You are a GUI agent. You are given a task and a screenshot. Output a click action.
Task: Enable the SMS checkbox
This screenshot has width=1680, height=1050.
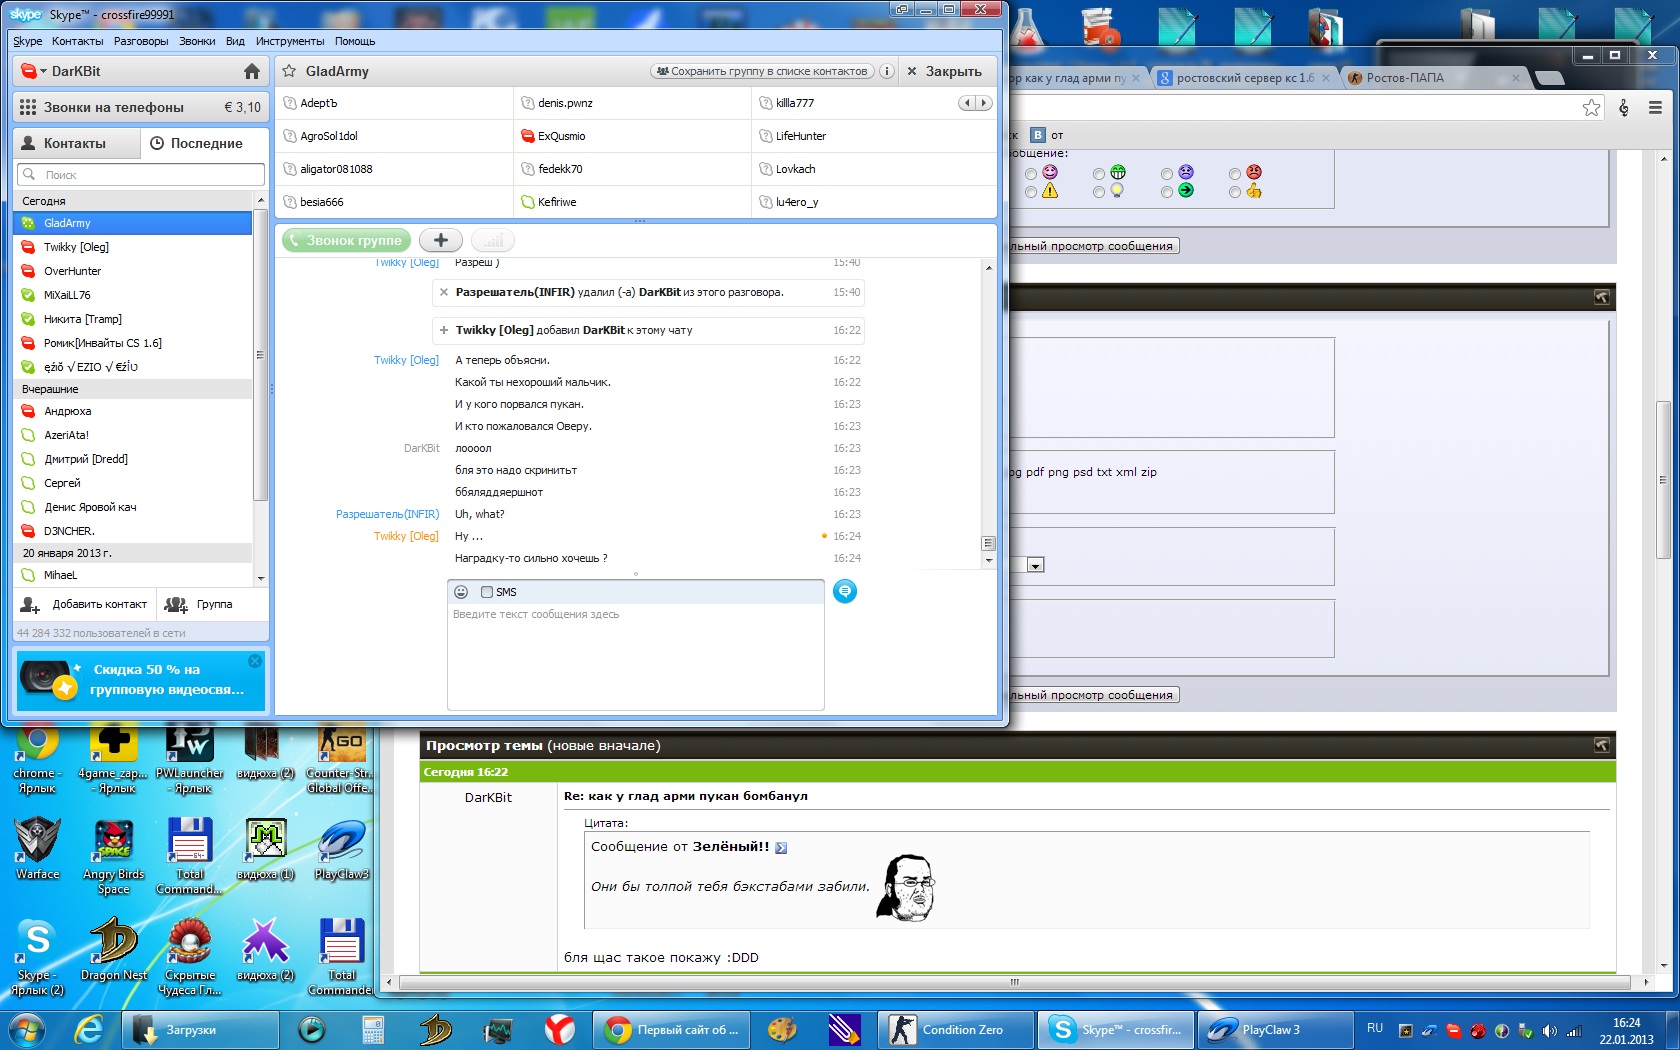487,592
